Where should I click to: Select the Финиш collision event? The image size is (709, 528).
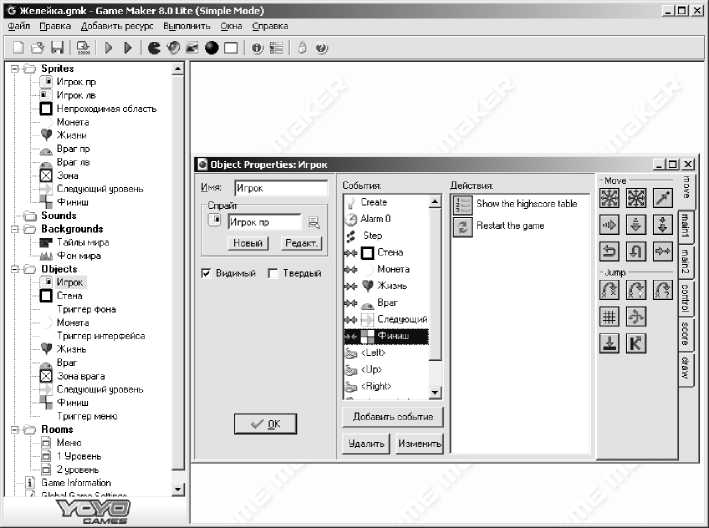(386, 336)
